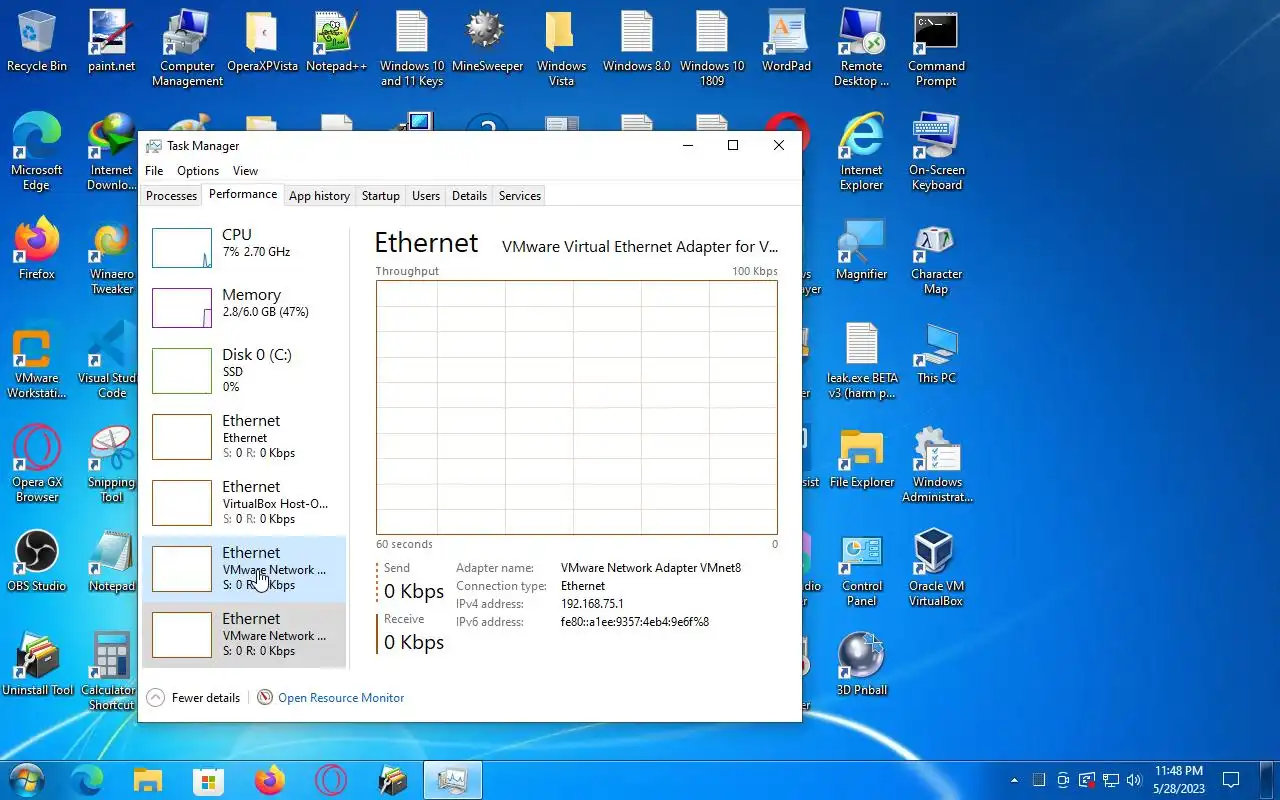Show hidden system tray icons

pos(1015,780)
